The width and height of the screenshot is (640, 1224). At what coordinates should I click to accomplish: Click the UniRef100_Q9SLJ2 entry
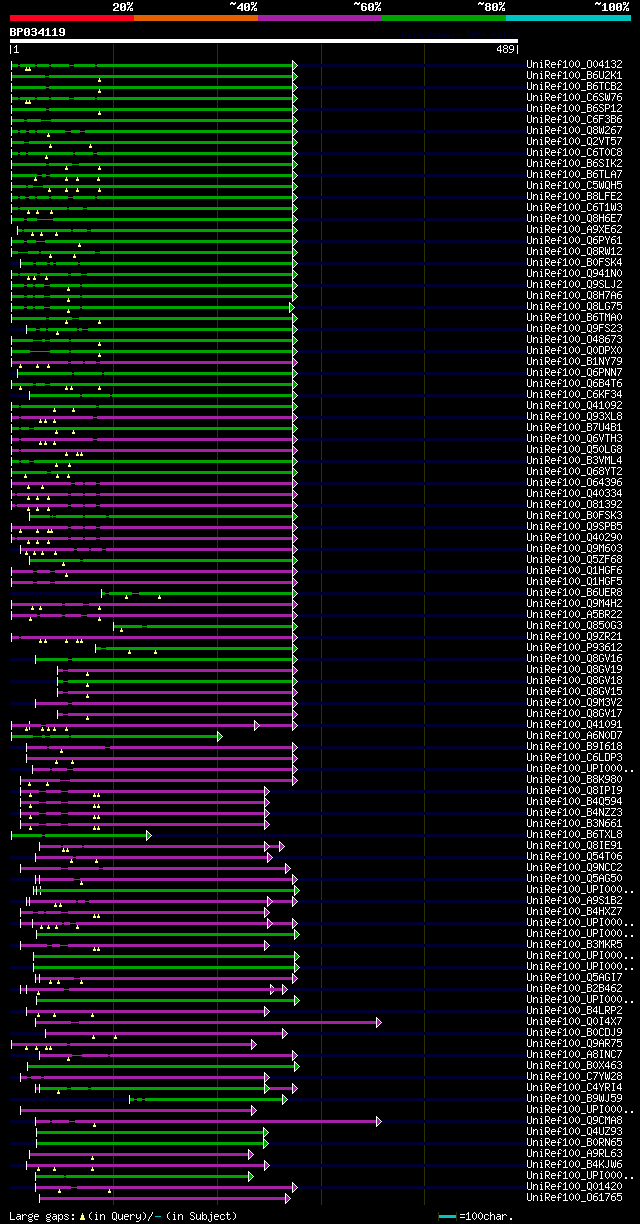tap(574, 285)
